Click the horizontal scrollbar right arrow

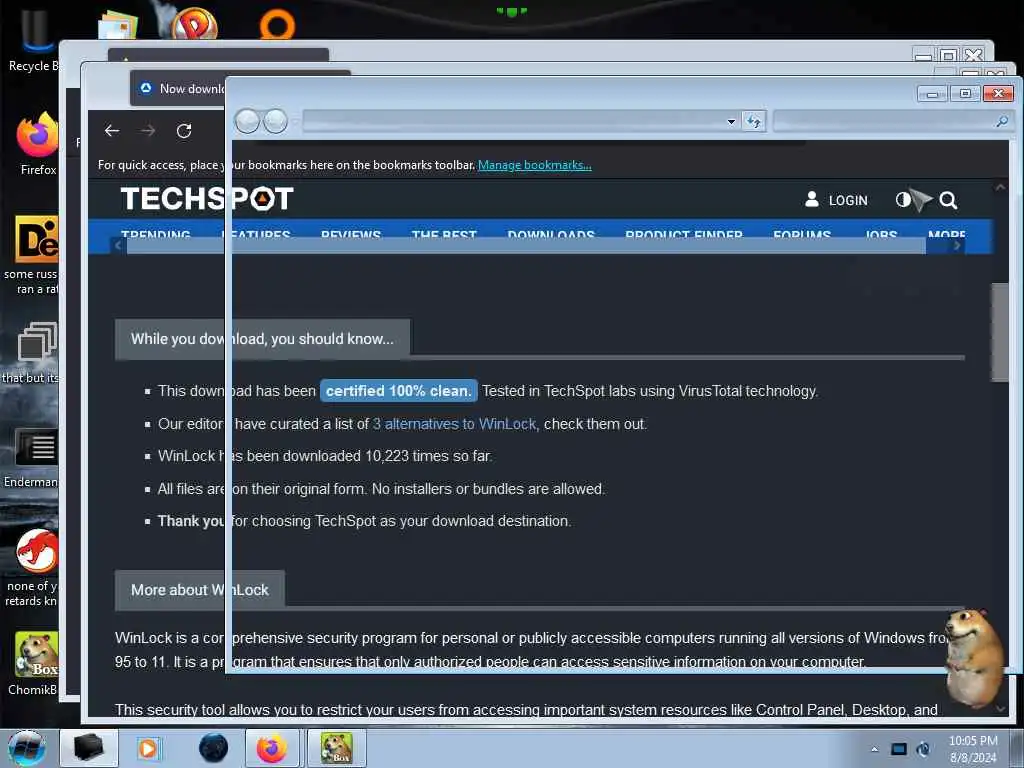957,246
